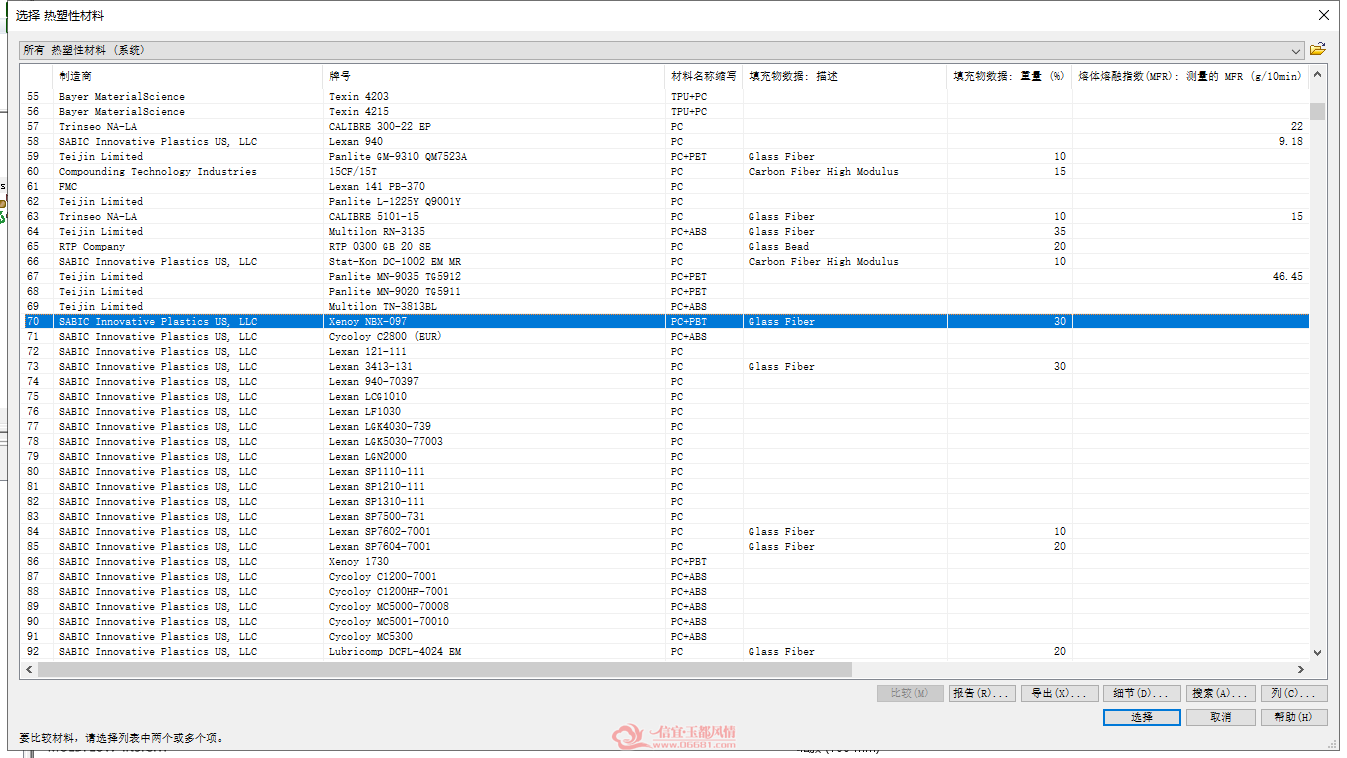This screenshot has width=1347, height=758.
Task: Sort by 填充物数据: 重量 (%) header
Action: (x=1010, y=76)
